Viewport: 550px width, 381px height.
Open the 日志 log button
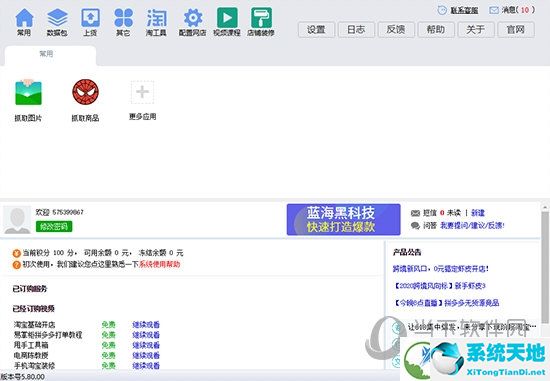(x=356, y=29)
